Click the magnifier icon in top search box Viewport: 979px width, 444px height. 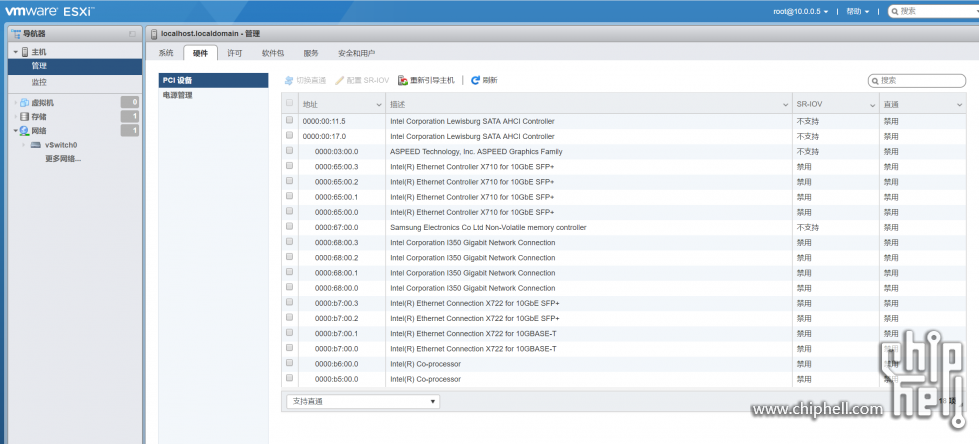click(895, 11)
